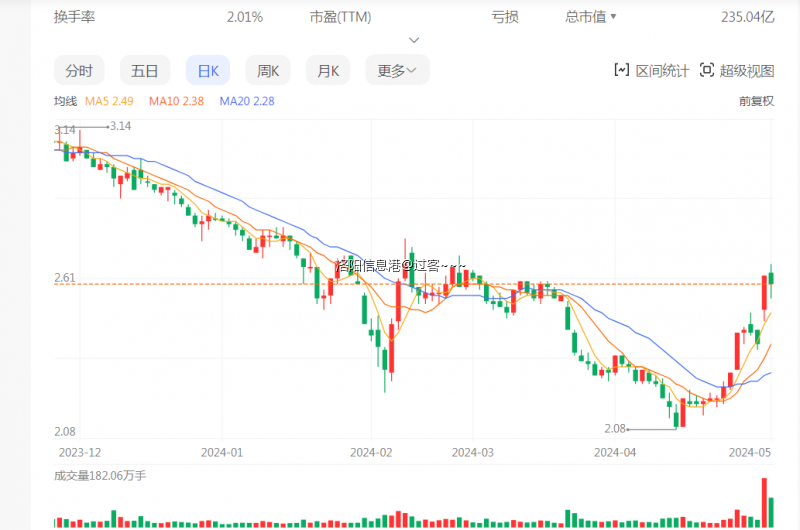Click the MA5 2.49 moving average label
Screen dimensions: 800x530
(x=109, y=101)
